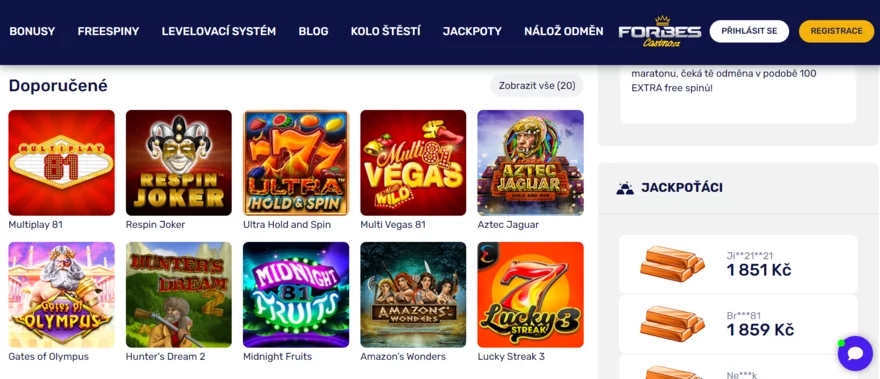Launch the Ultra Hold and Spin game
Image resolution: width=880 pixels, height=379 pixels.
pos(296,163)
